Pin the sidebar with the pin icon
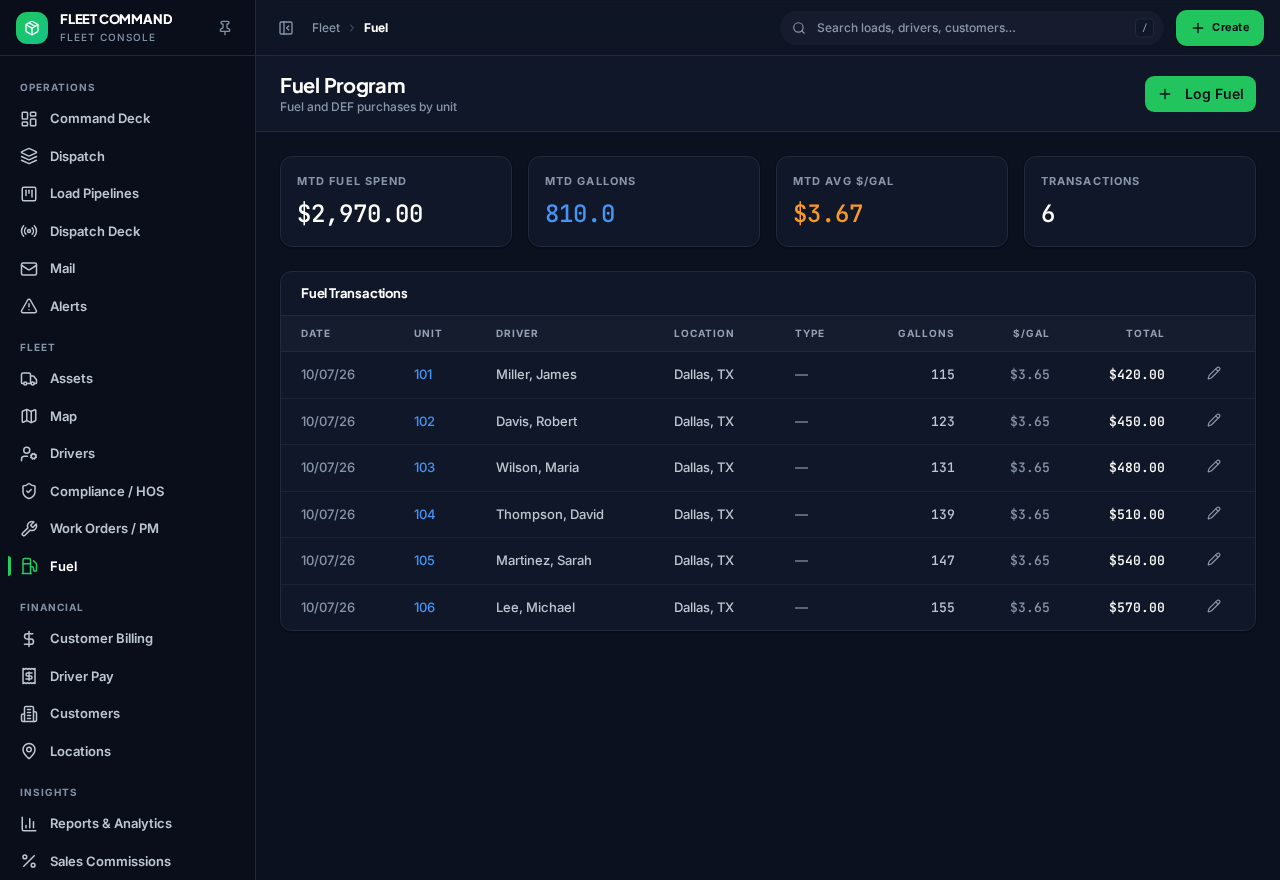Viewport: 1280px width, 880px height. tap(225, 28)
